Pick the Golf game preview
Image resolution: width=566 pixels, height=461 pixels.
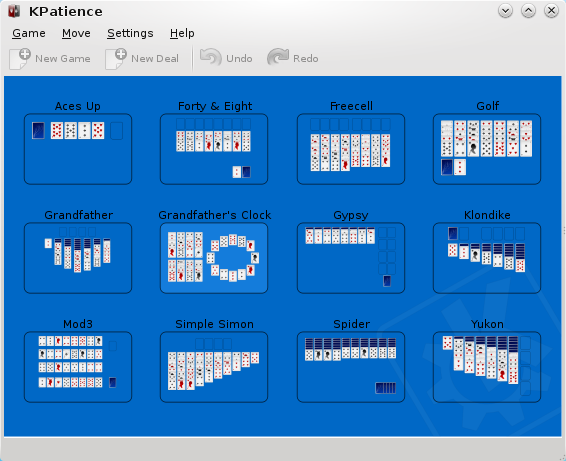coord(487,149)
